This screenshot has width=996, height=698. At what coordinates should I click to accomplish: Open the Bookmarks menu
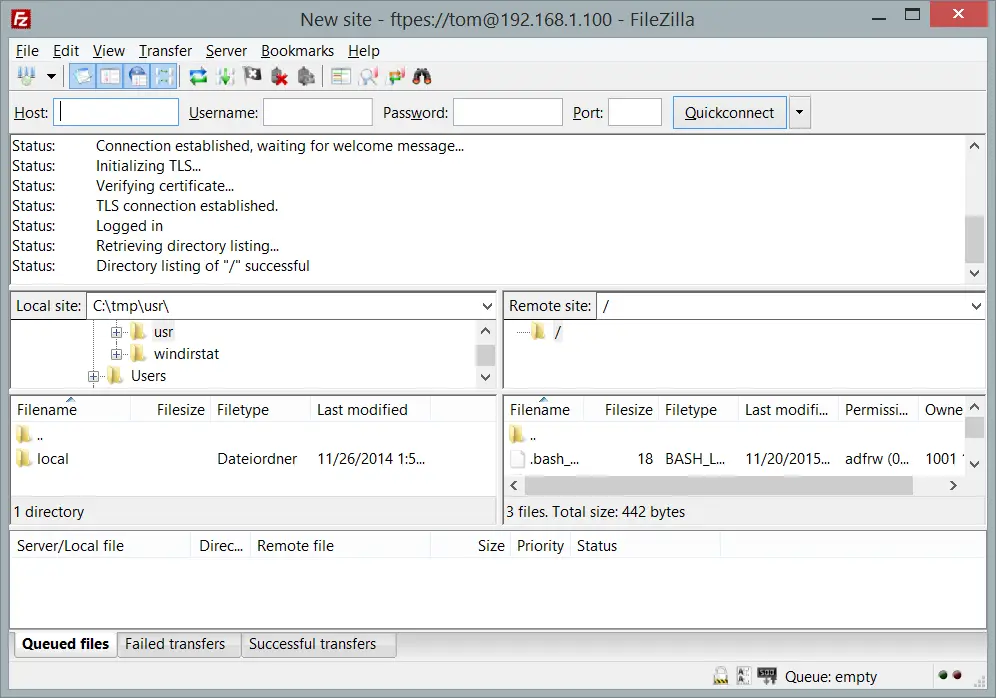coord(297,51)
